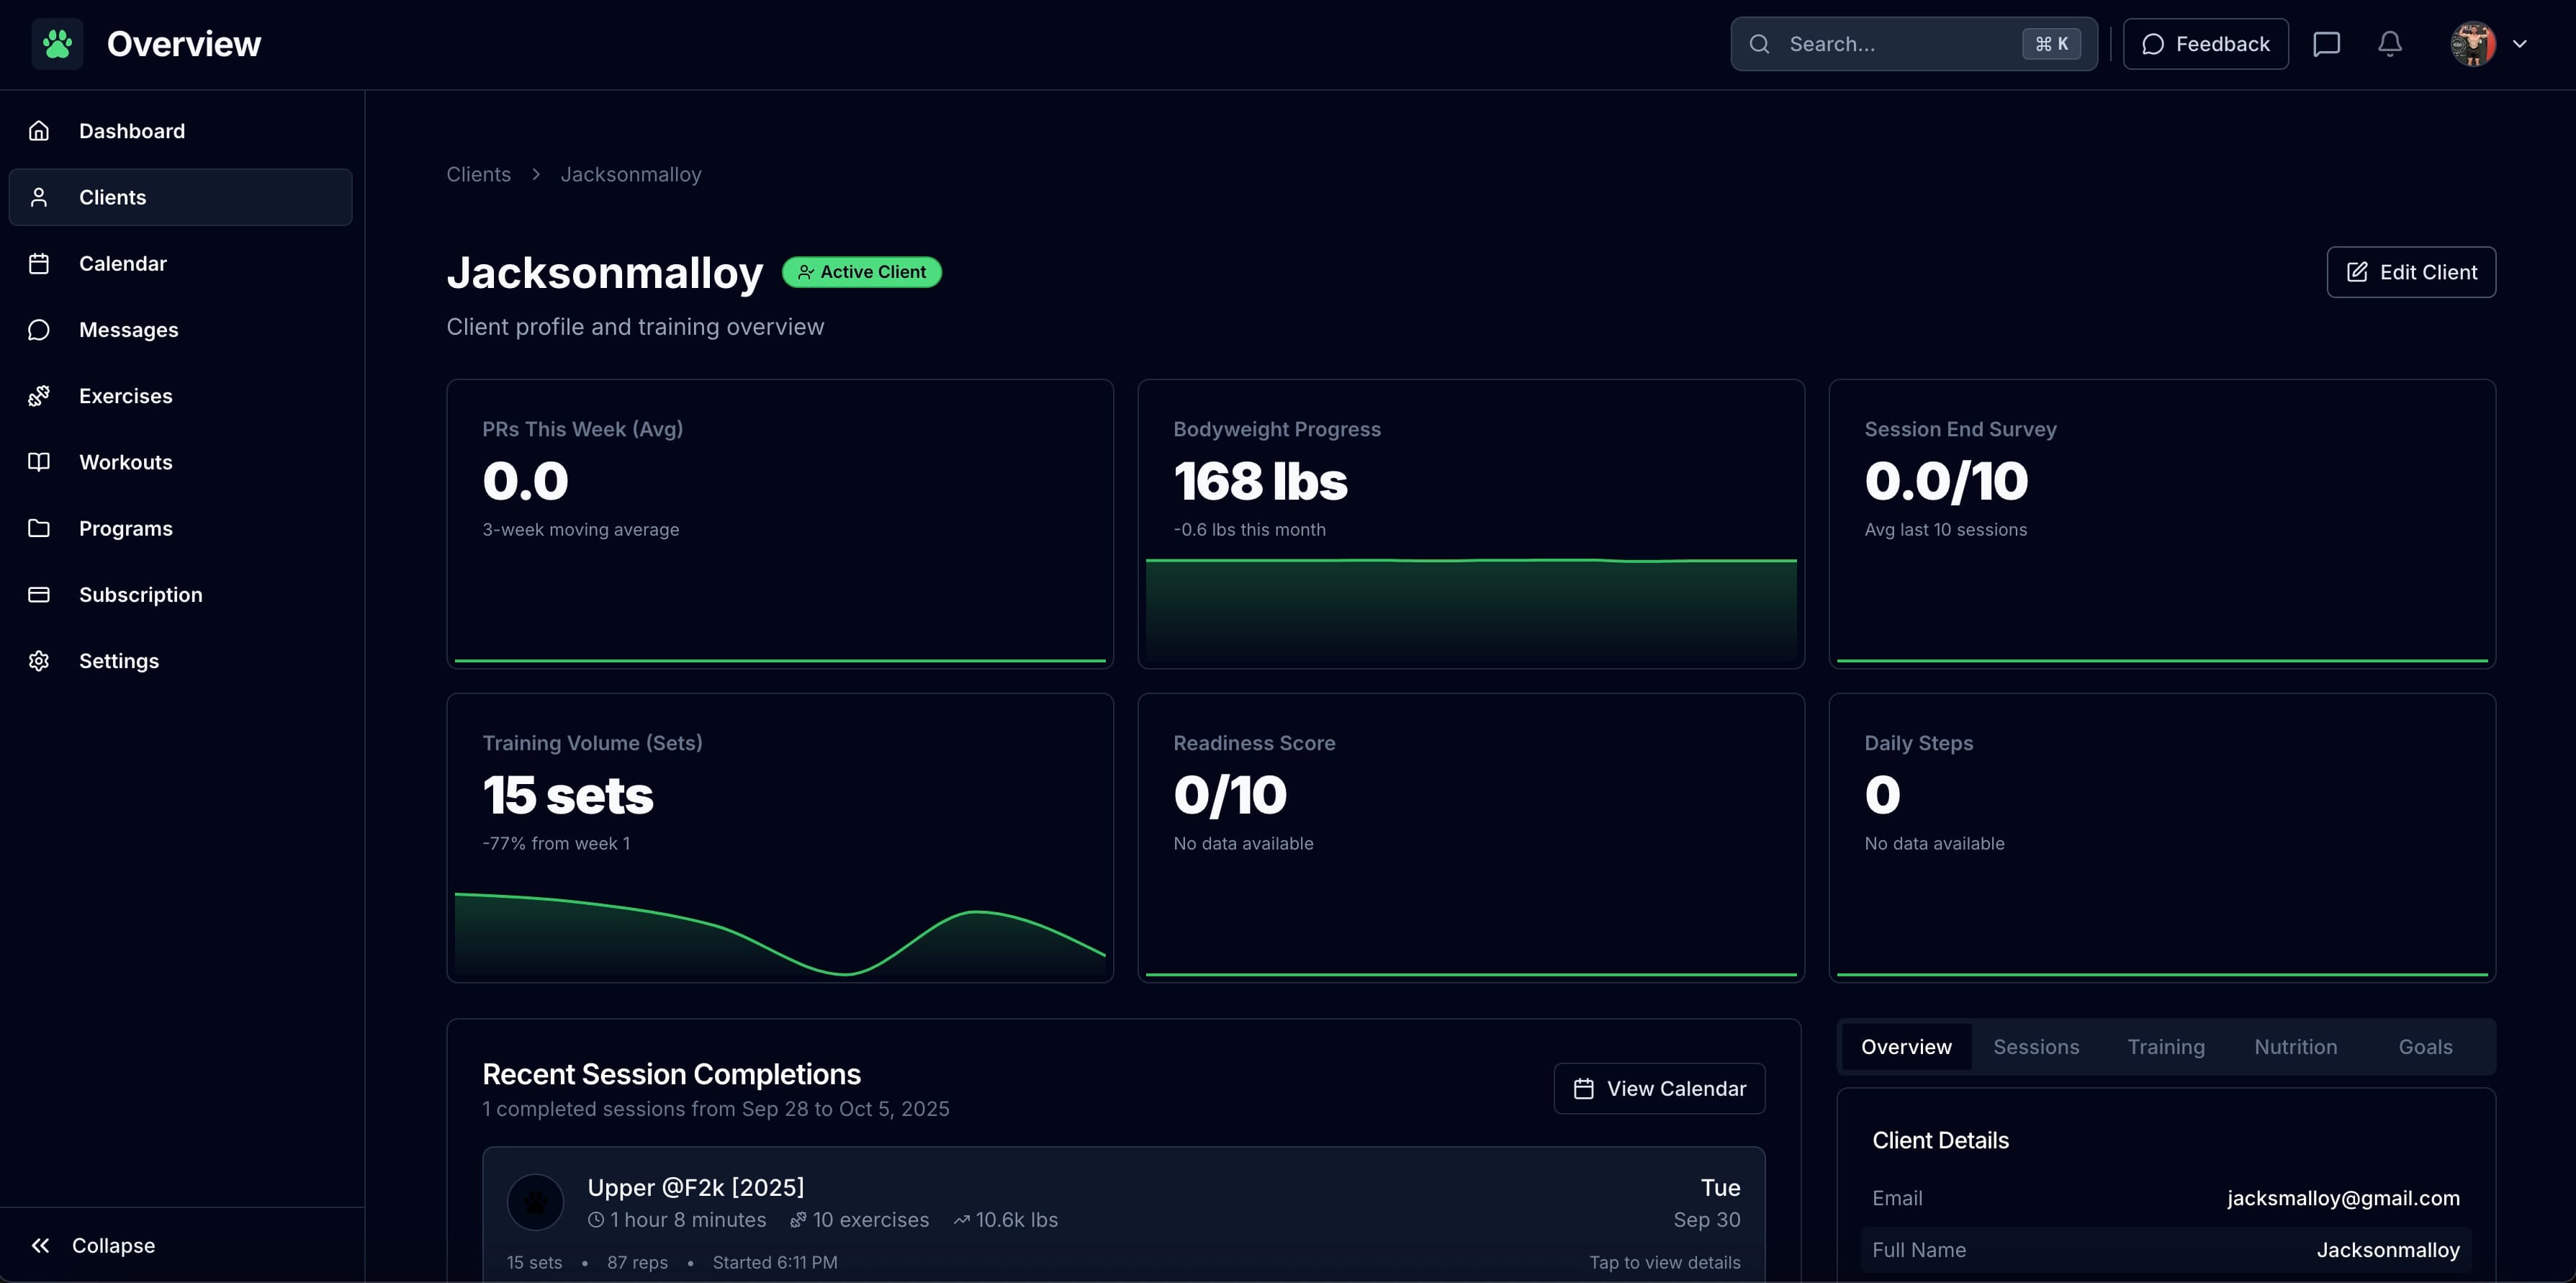Screen dimensions: 2576x1283
Task: Click the notification bell icon
Action: click(x=2389, y=43)
